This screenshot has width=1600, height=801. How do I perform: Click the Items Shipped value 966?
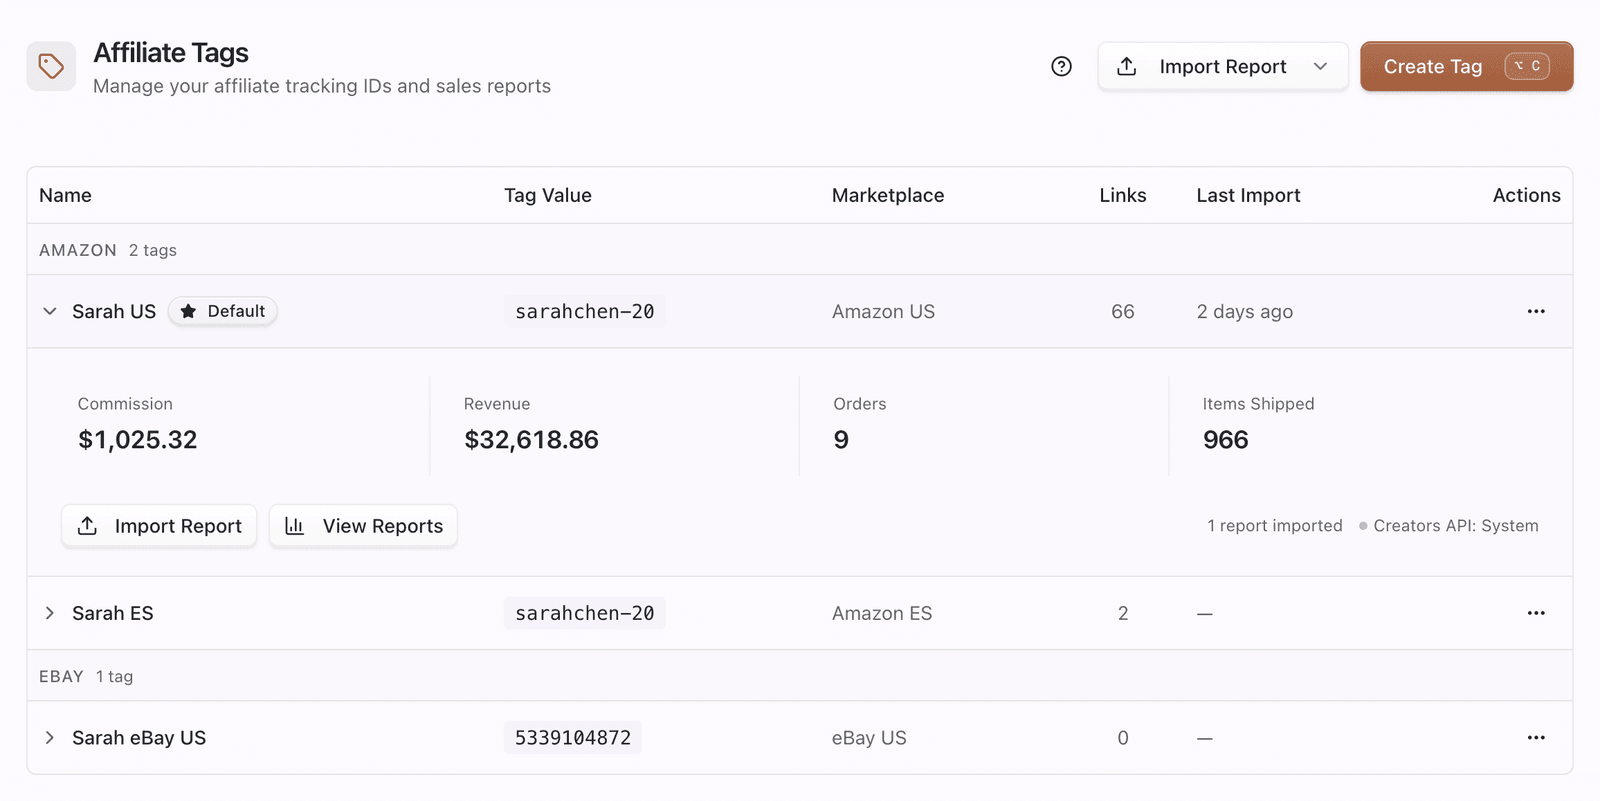pos(1225,440)
